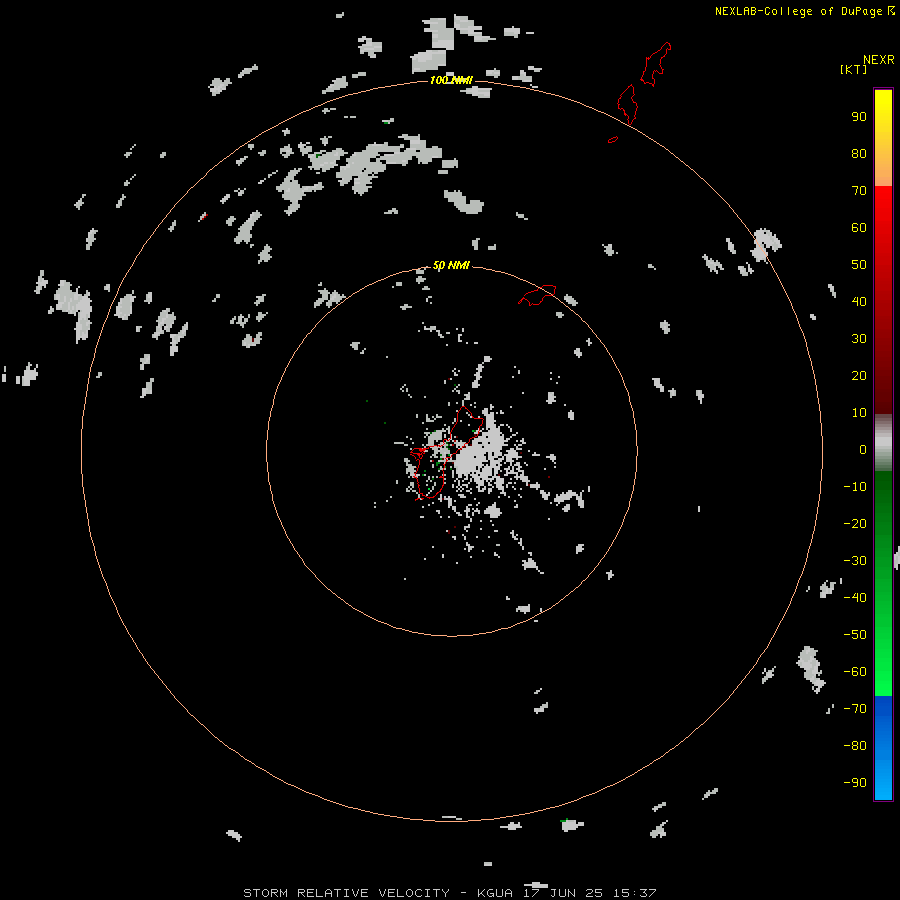Click the 15:37 timestamp text
Screen dimensions: 900x900
[x=634, y=893]
